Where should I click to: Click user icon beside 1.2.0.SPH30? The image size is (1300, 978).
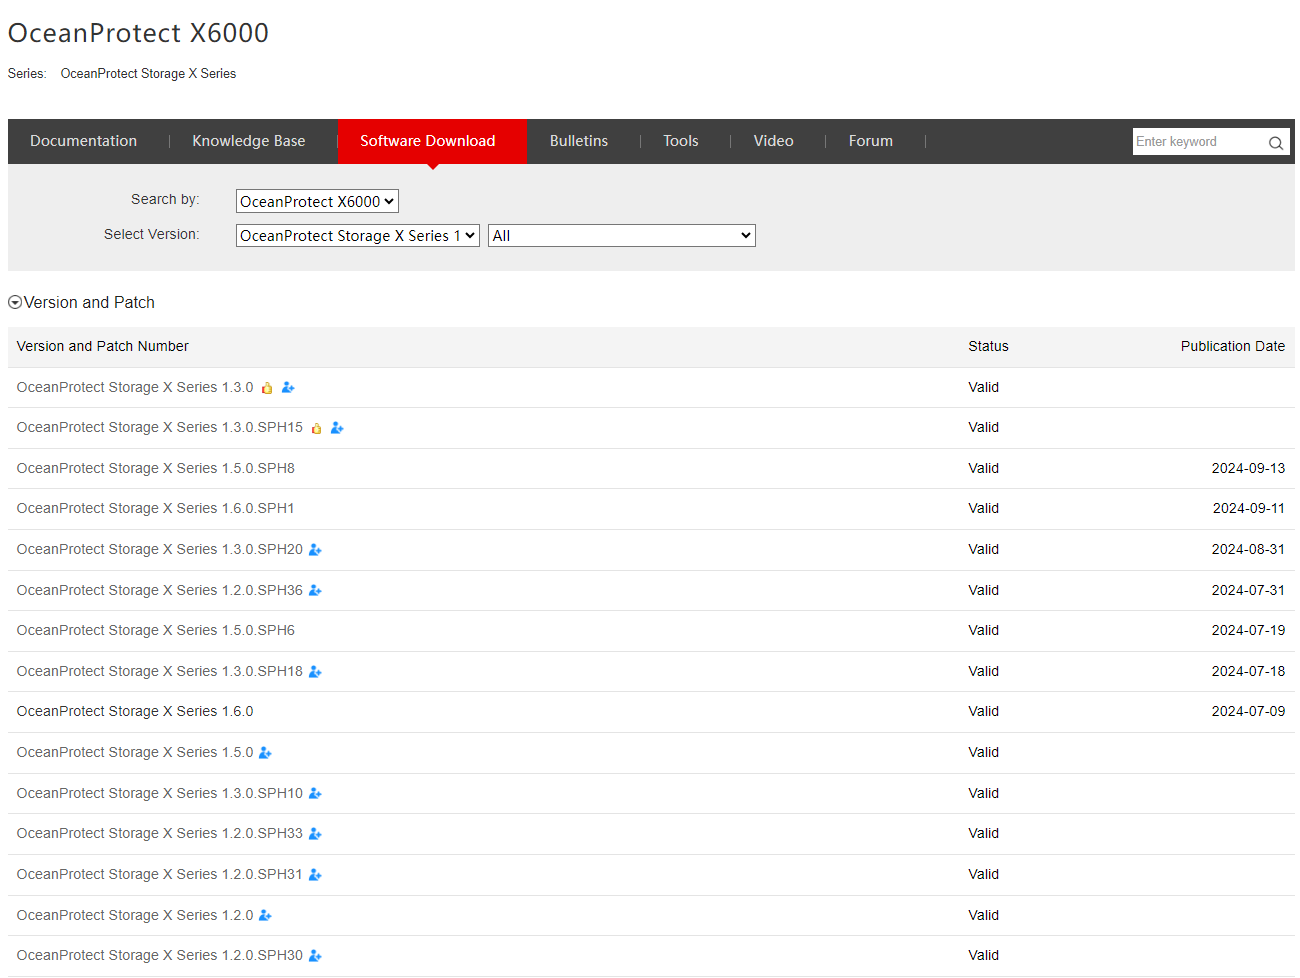pyautogui.click(x=315, y=956)
